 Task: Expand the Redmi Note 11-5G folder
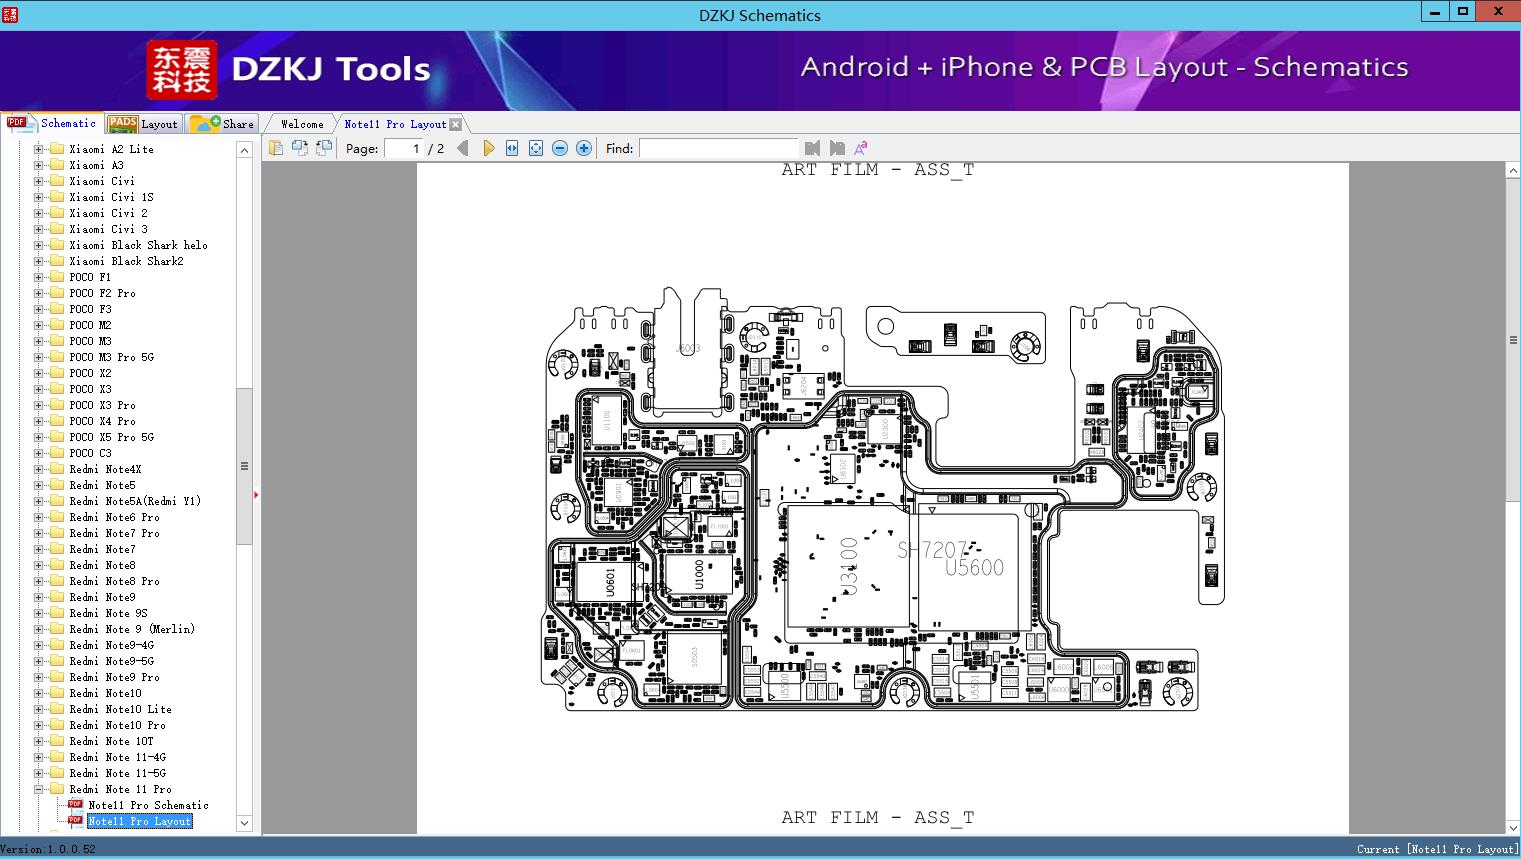[x=39, y=773]
